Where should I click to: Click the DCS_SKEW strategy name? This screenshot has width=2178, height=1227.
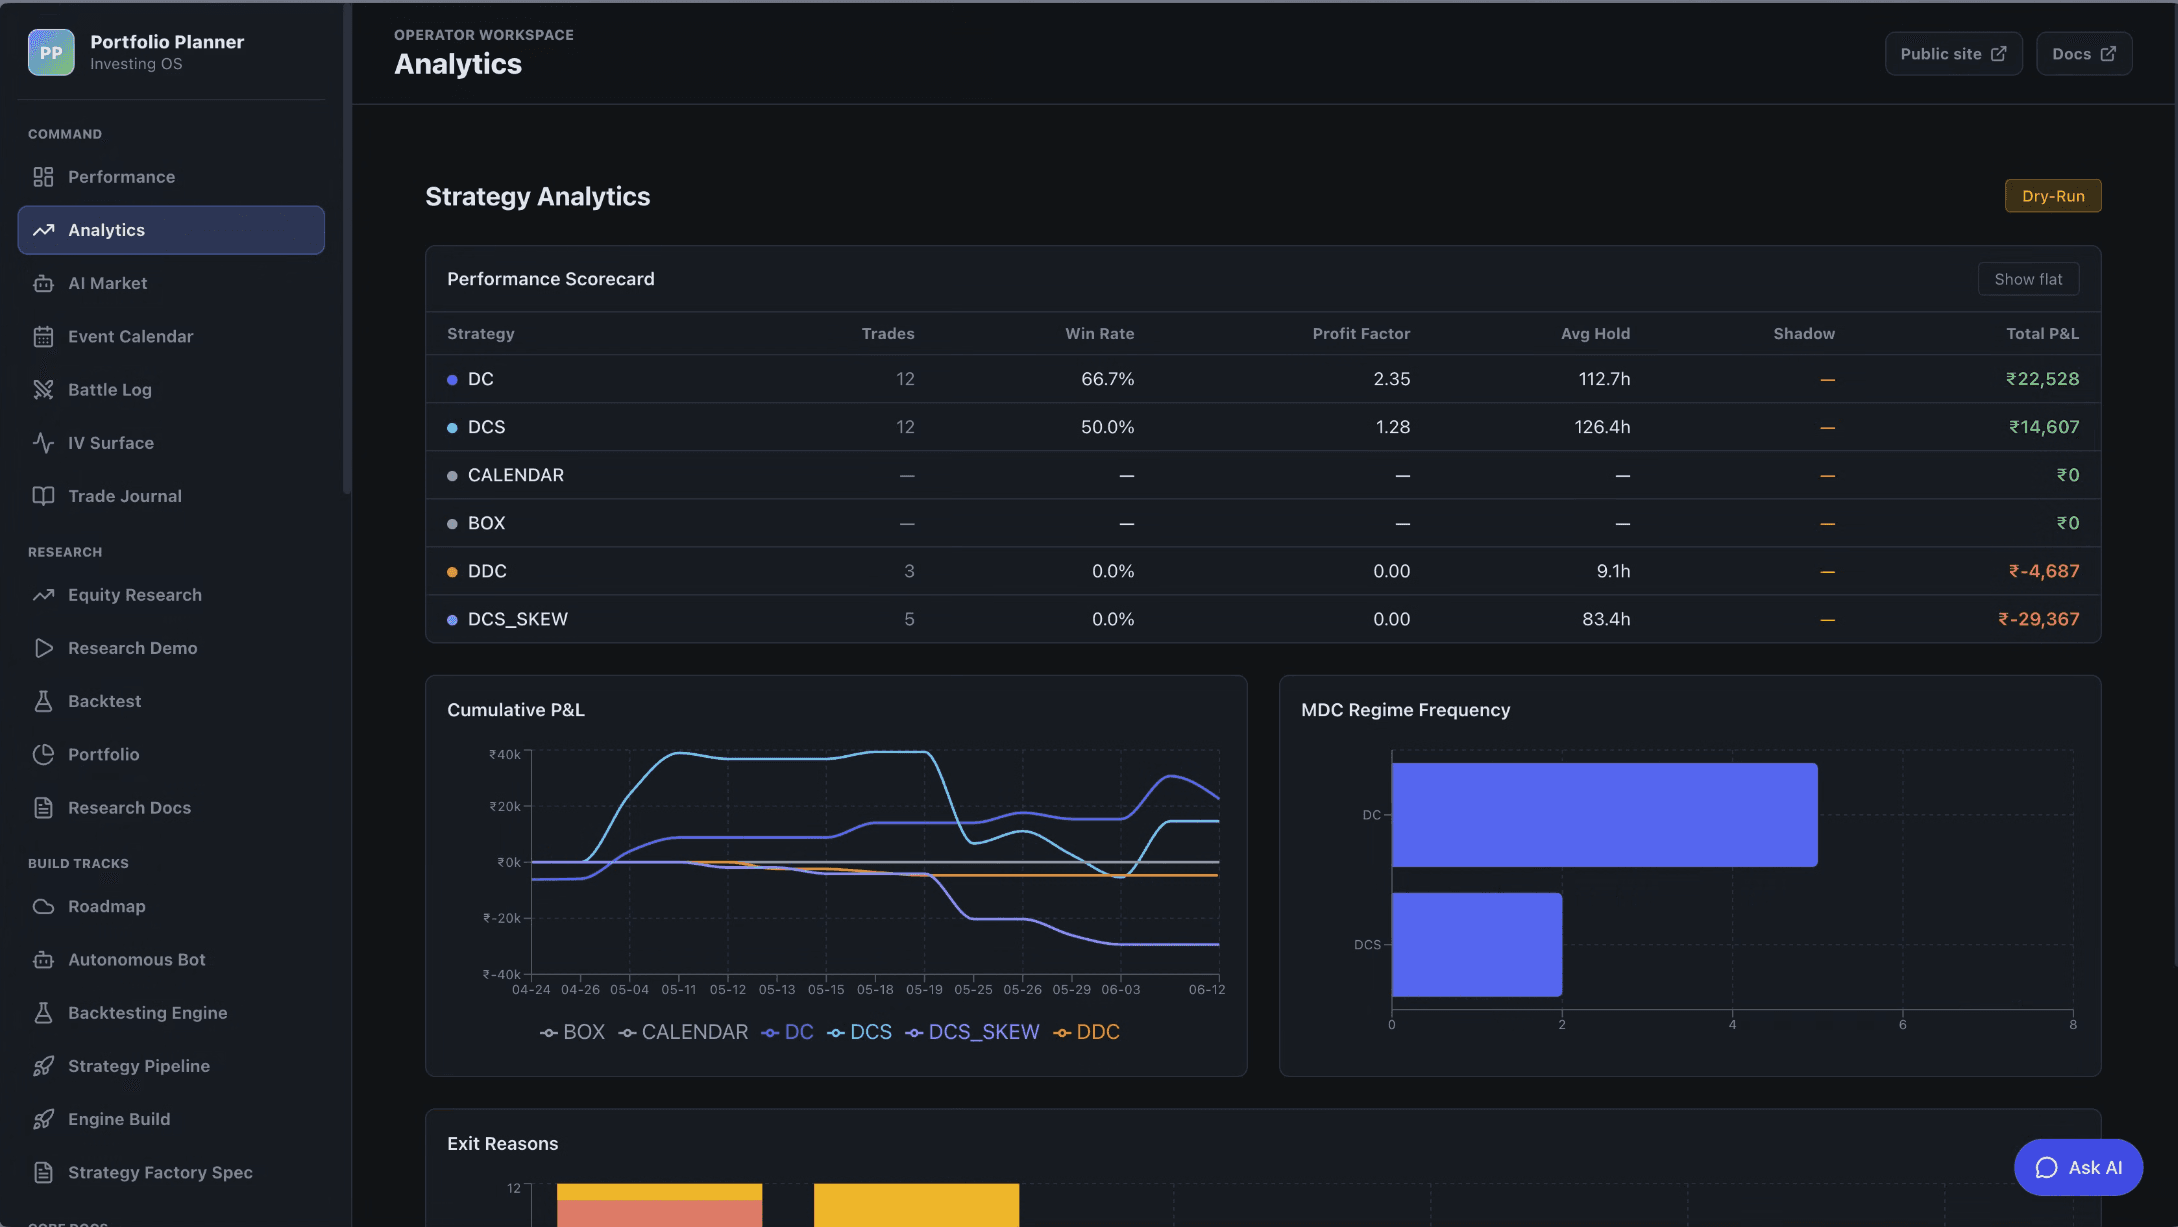518,619
